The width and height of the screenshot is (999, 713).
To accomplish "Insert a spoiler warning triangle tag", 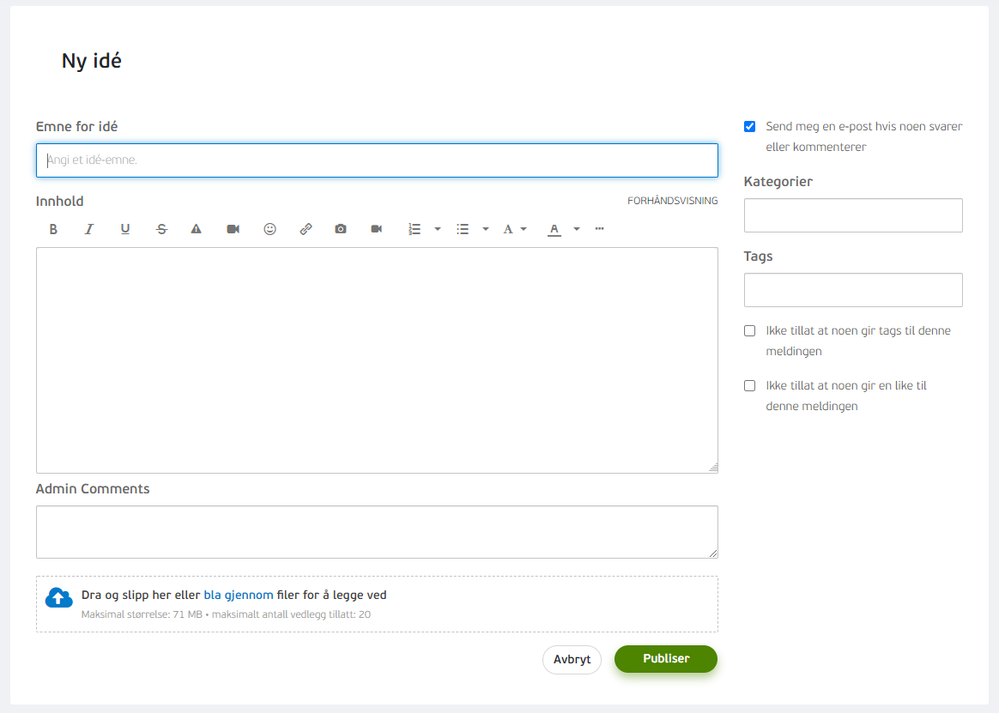I will [x=196, y=229].
